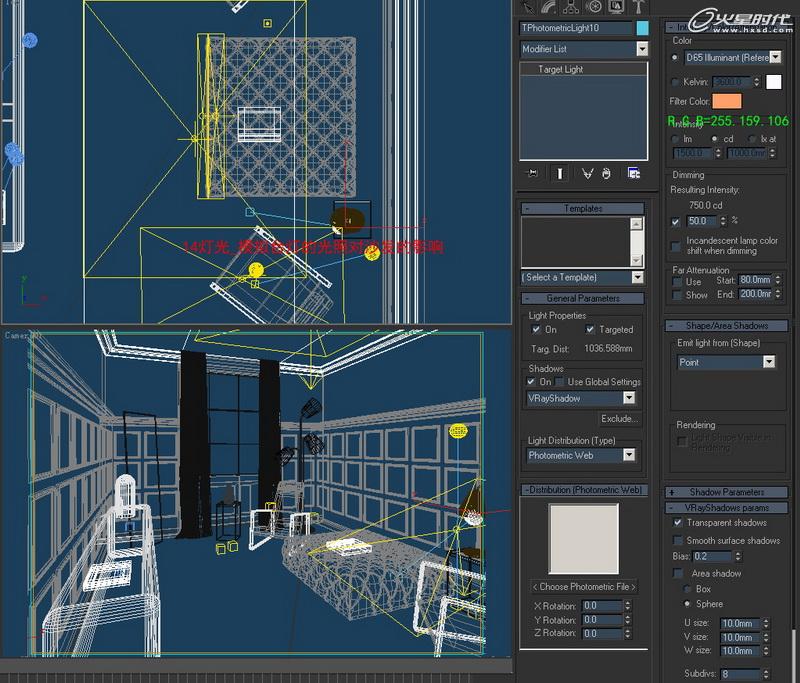
Task: Collapse the General Parameters rollout
Action: point(583,298)
